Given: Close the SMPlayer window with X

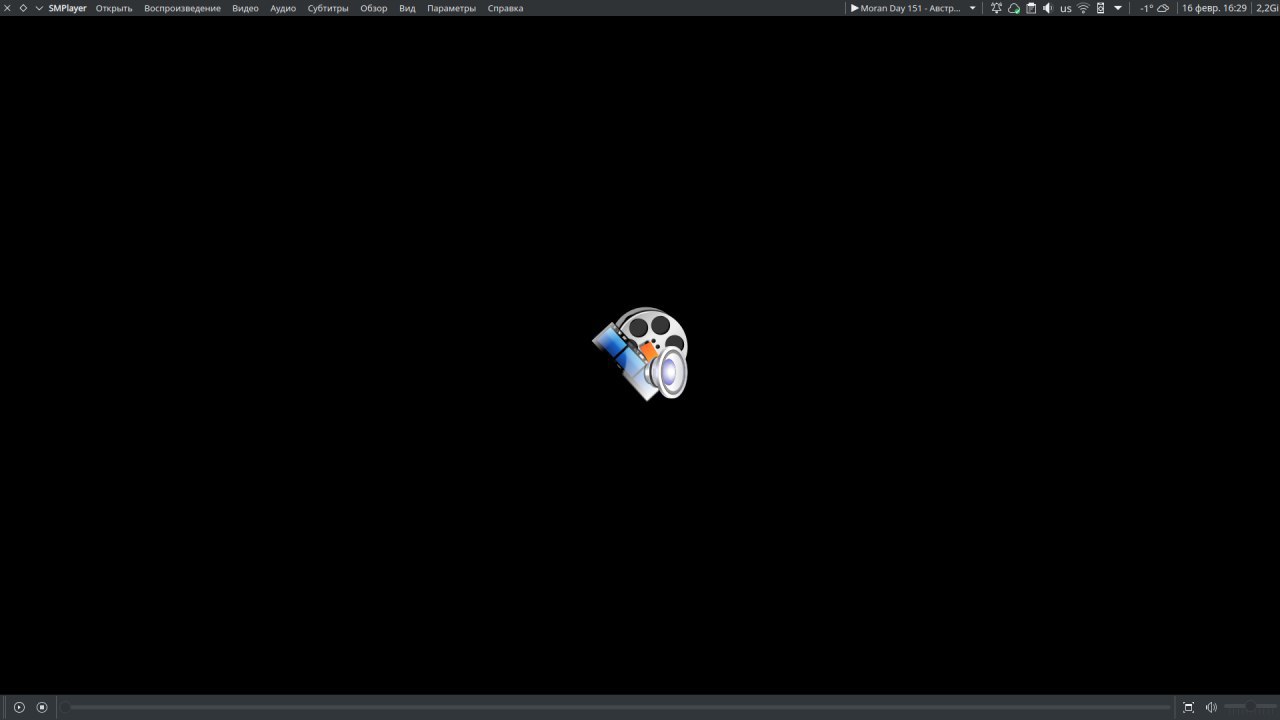Looking at the screenshot, I should click(x=7, y=8).
